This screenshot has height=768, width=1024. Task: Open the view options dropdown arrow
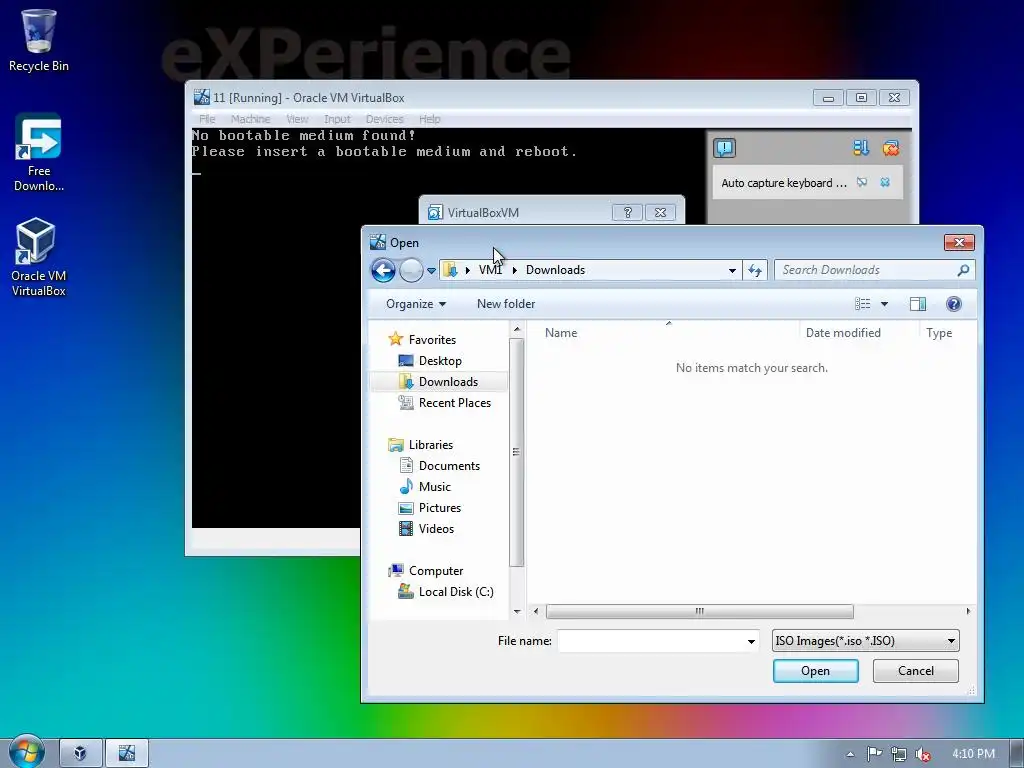884,304
